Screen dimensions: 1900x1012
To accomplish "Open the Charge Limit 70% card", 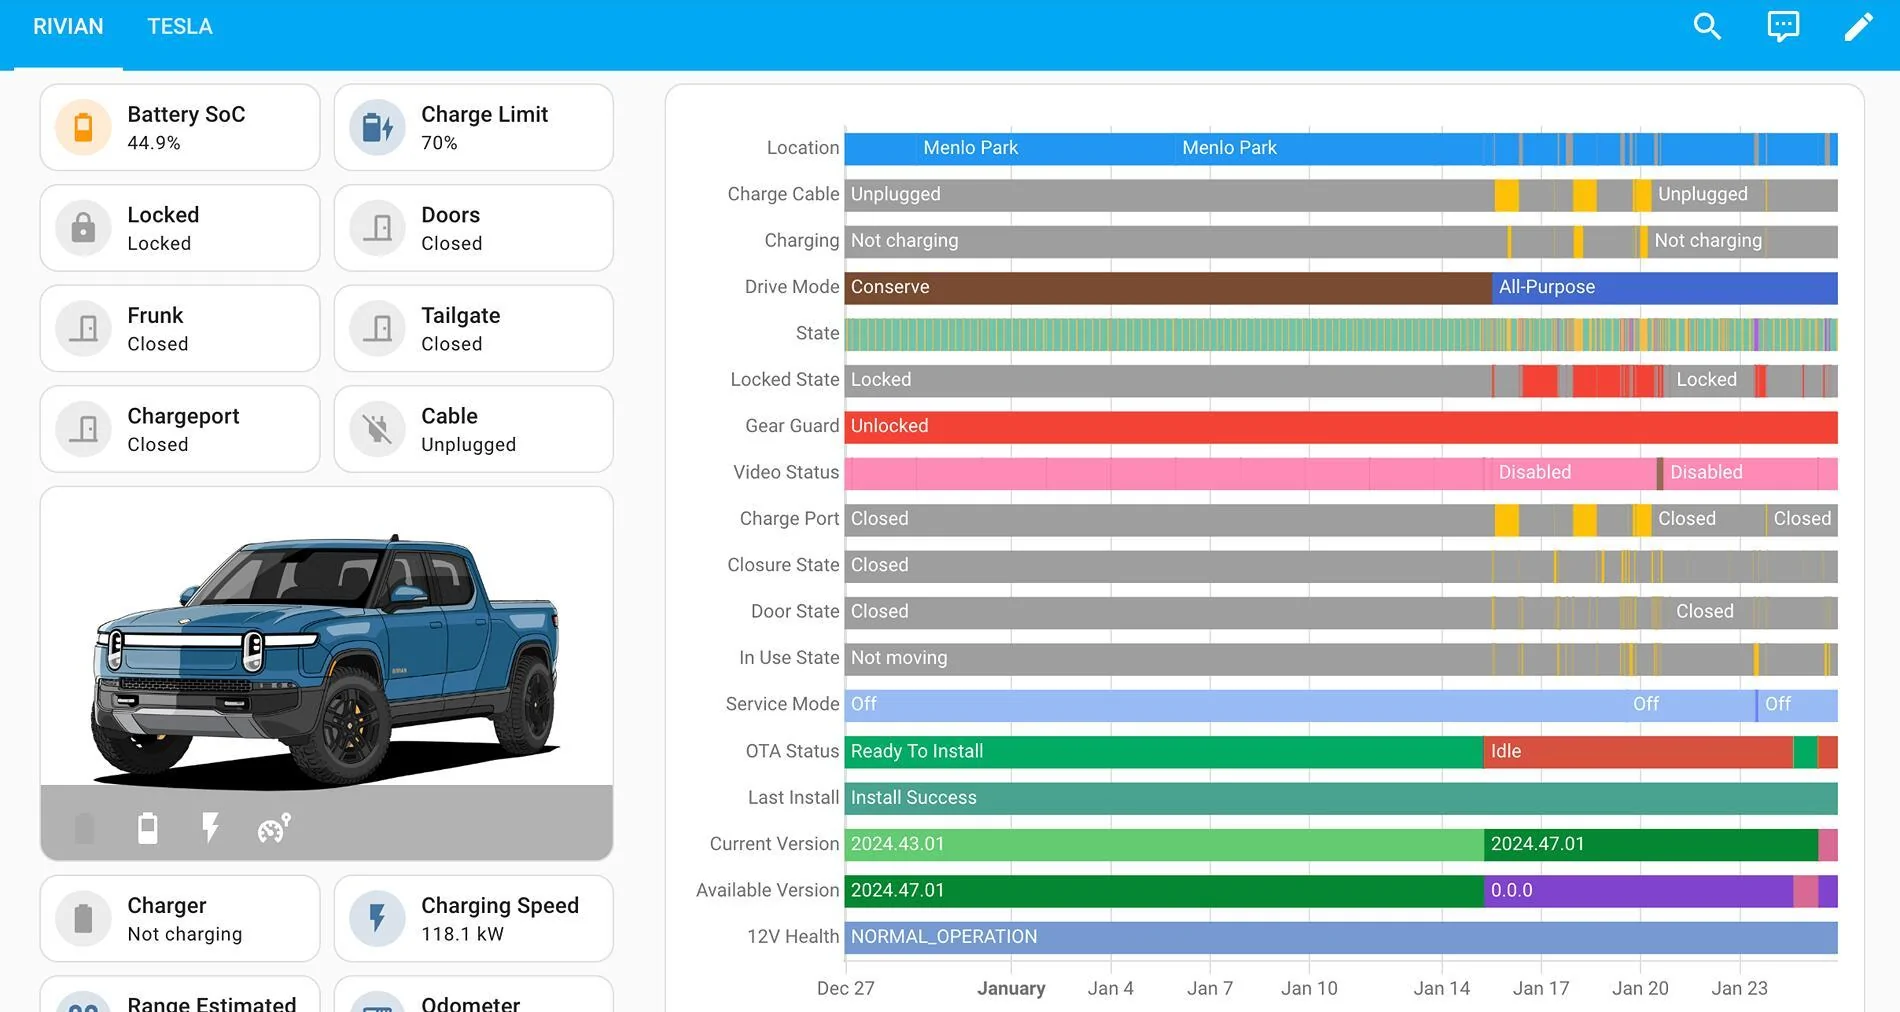I will tap(474, 127).
